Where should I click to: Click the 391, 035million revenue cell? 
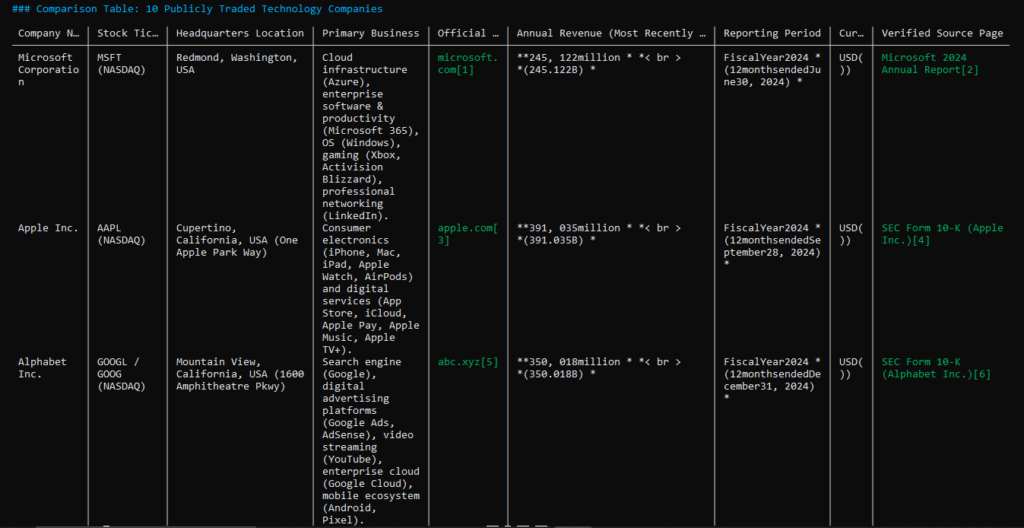pyautogui.click(x=599, y=234)
